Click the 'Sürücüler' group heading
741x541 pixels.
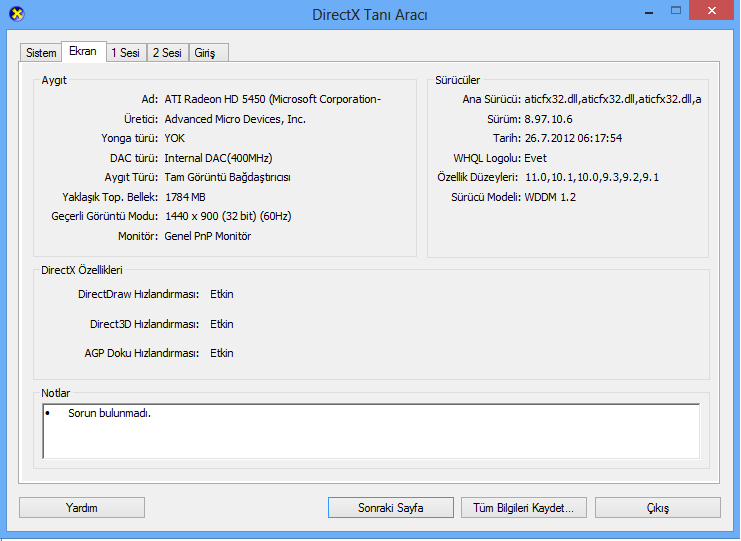pyautogui.click(x=457, y=80)
